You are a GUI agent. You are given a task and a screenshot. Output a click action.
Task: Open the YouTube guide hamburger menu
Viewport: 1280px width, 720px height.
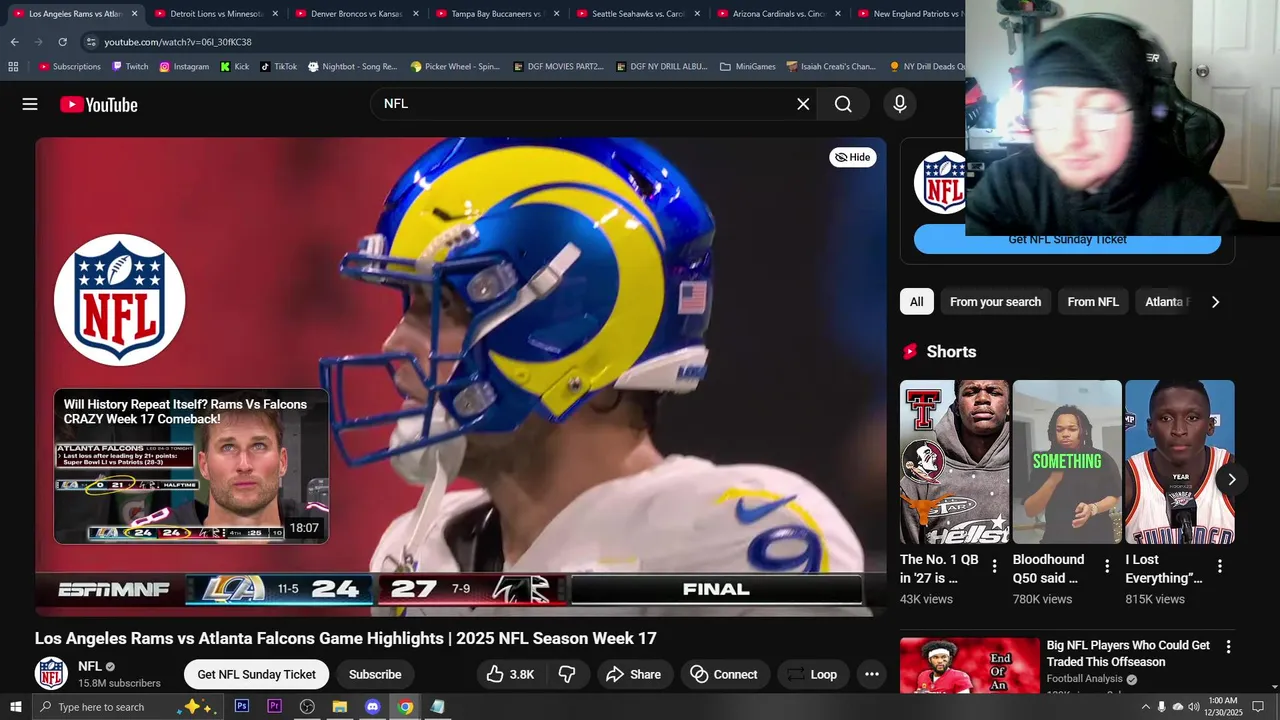click(x=30, y=104)
